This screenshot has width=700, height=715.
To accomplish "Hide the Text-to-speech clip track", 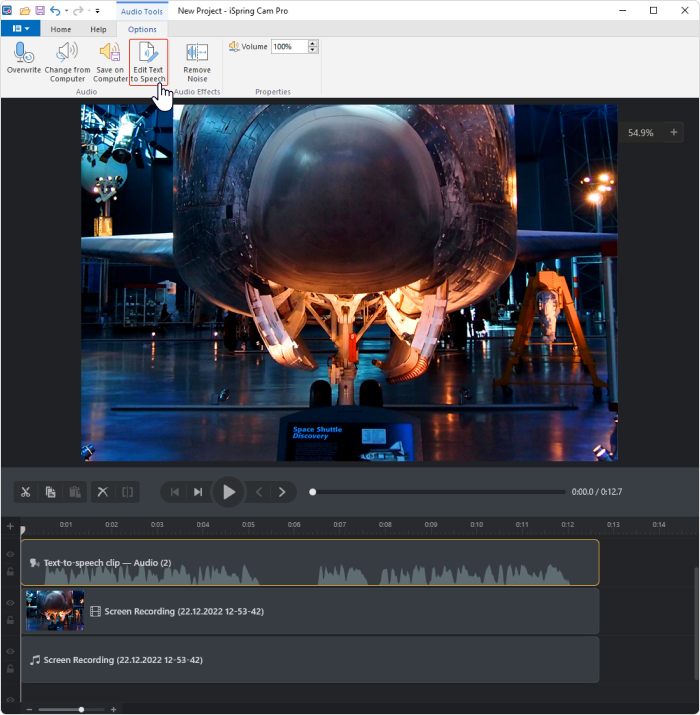I will point(11,554).
